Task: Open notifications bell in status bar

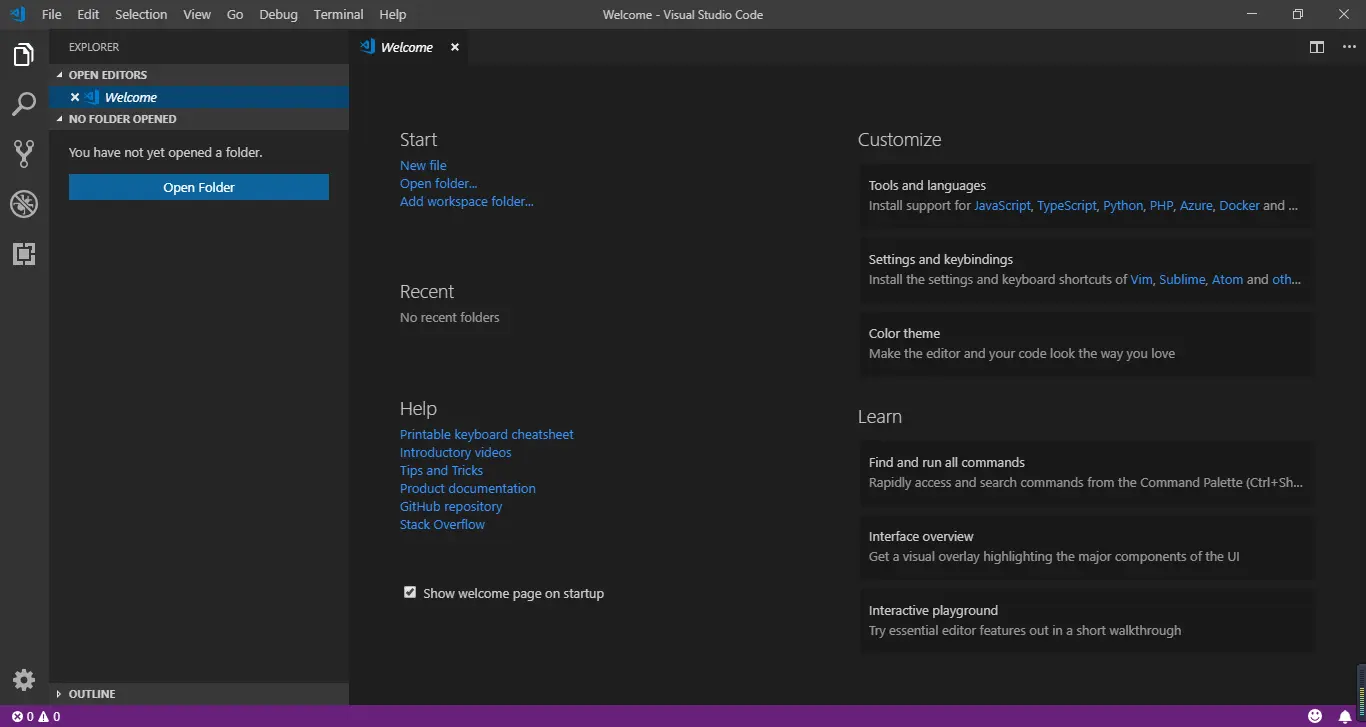Action: (x=1345, y=716)
